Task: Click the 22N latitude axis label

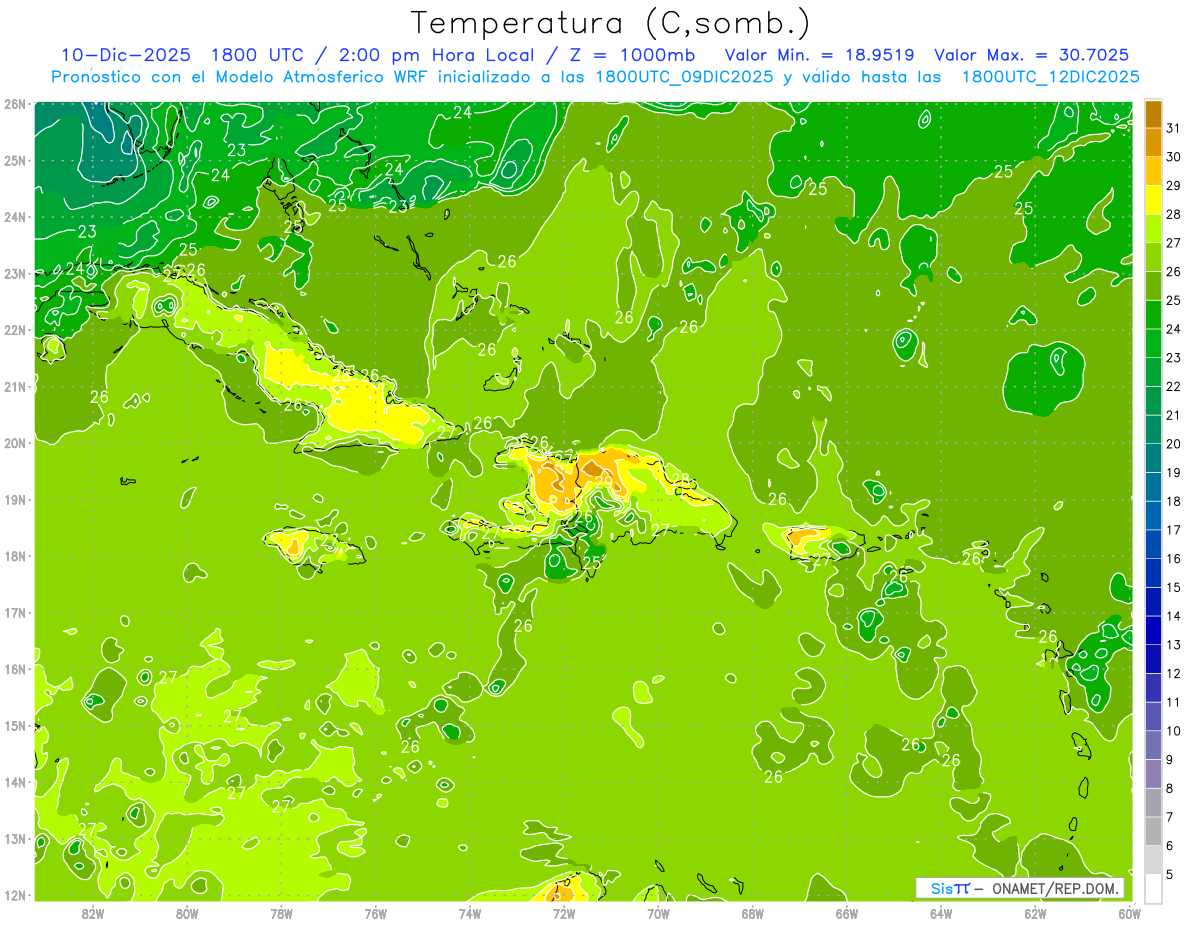Action: [x=16, y=330]
